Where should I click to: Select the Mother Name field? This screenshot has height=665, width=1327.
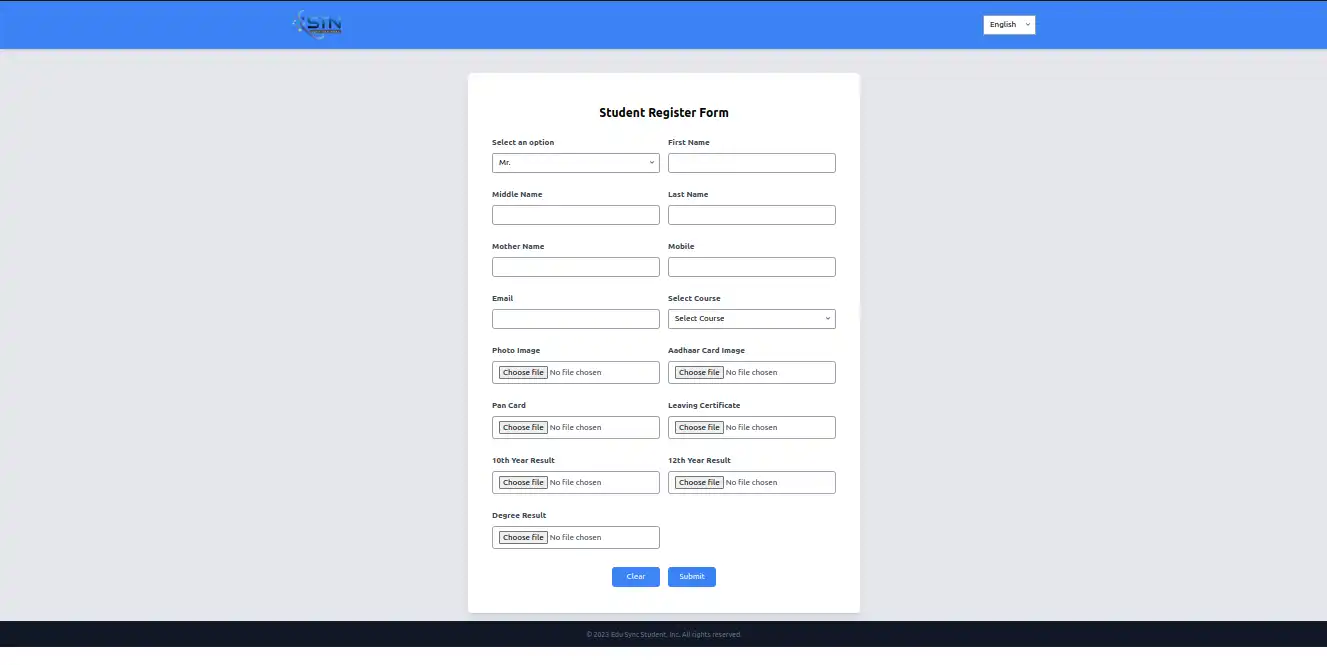[x=575, y=267]
